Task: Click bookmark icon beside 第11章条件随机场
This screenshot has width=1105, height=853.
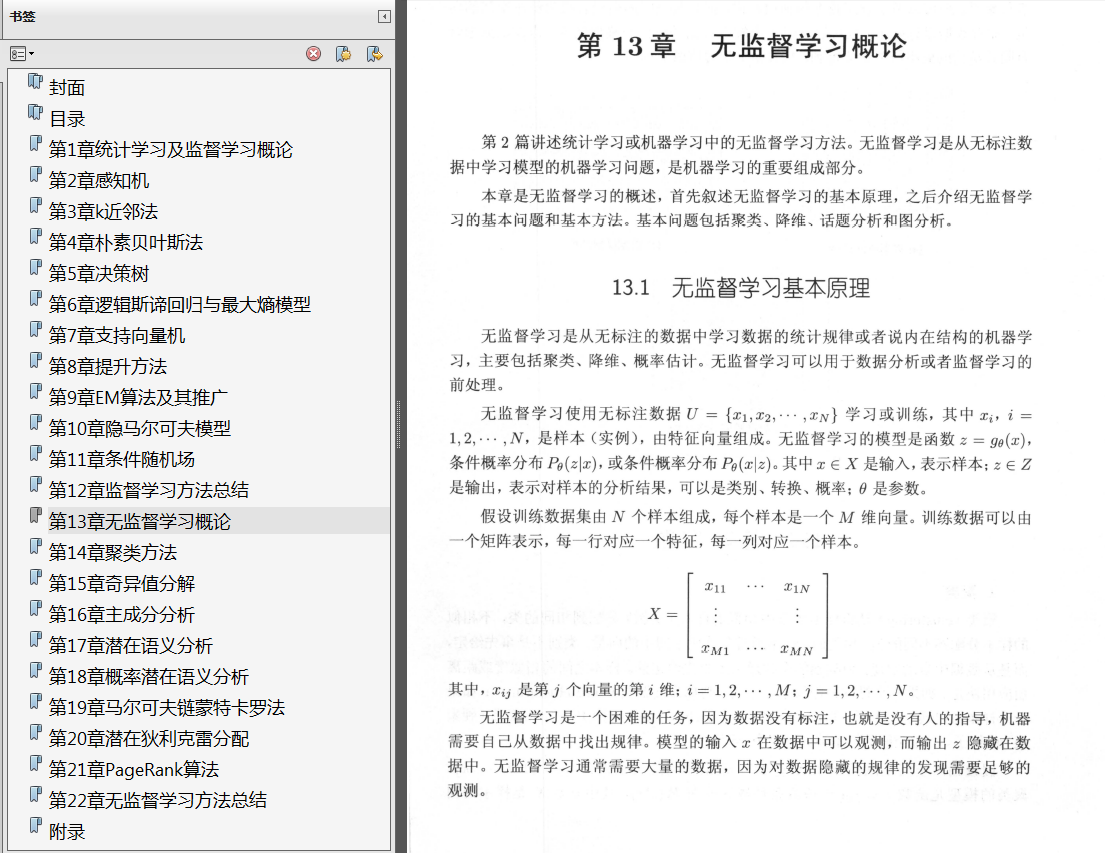Action: point(35,453)
